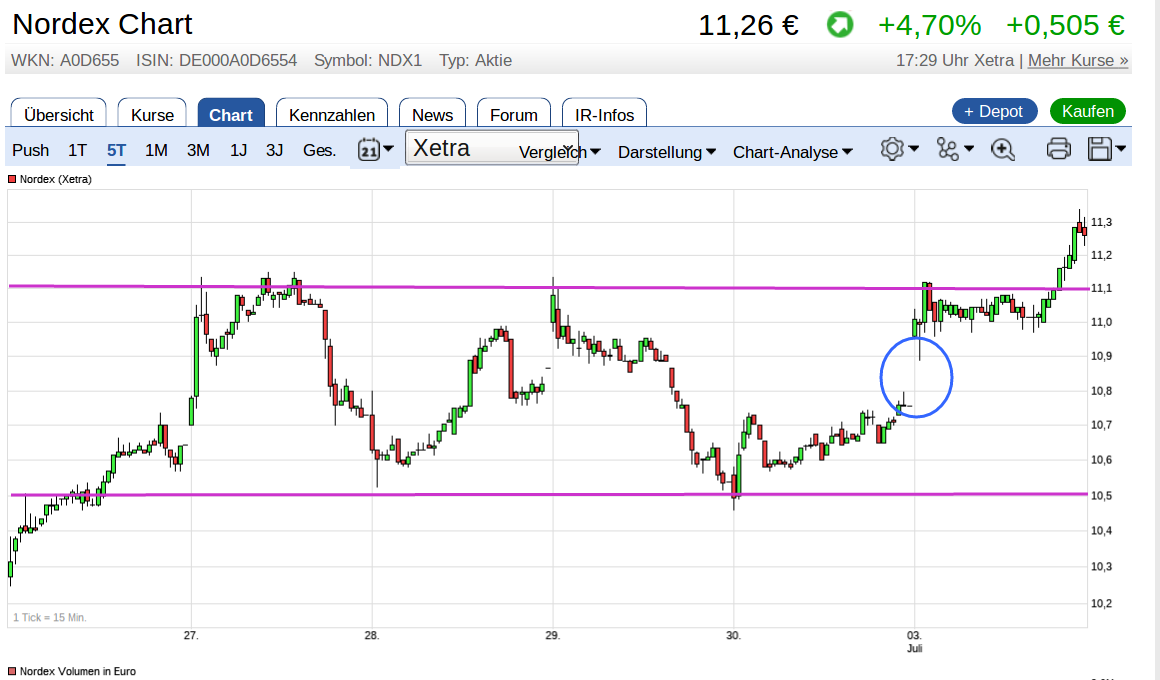Expand the Vergleich dropdown

[559, 152]
